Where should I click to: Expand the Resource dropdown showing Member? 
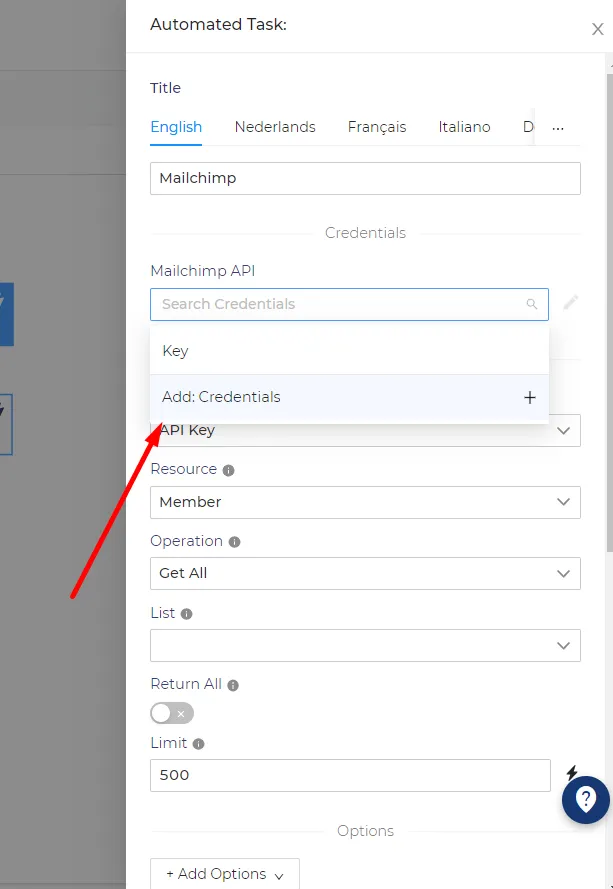pyautogui.click(x=365, y=502)
